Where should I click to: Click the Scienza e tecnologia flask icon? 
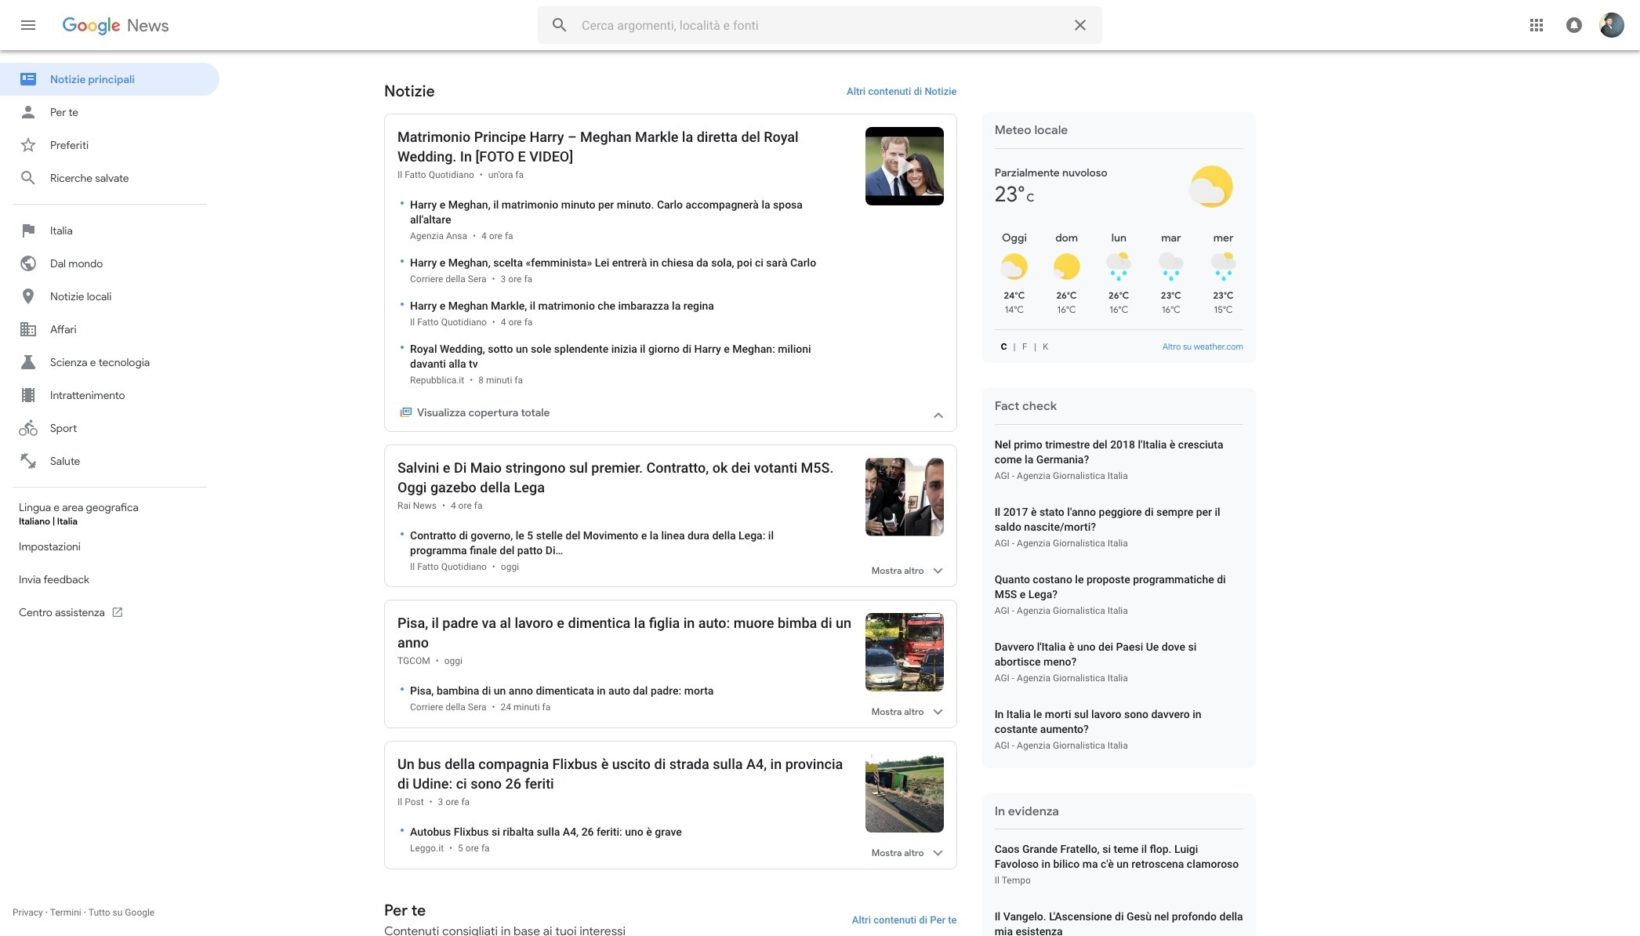coord(28,363)
